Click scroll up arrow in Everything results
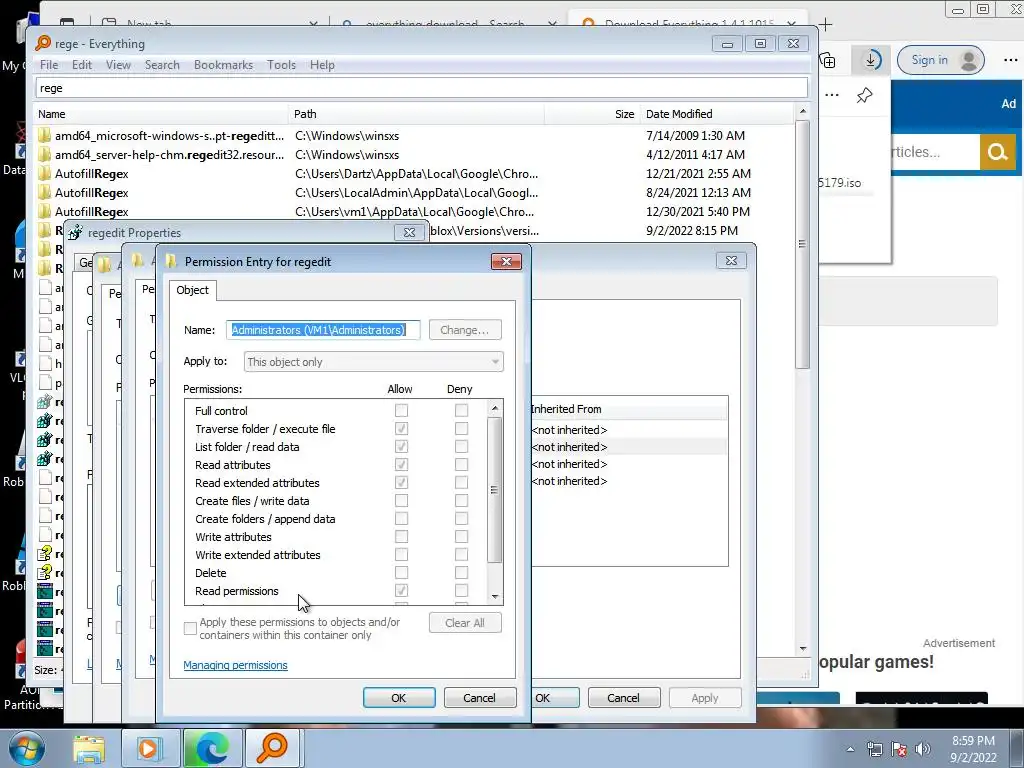Viewport: 1024px width, 768px height. tap(803, 112)
